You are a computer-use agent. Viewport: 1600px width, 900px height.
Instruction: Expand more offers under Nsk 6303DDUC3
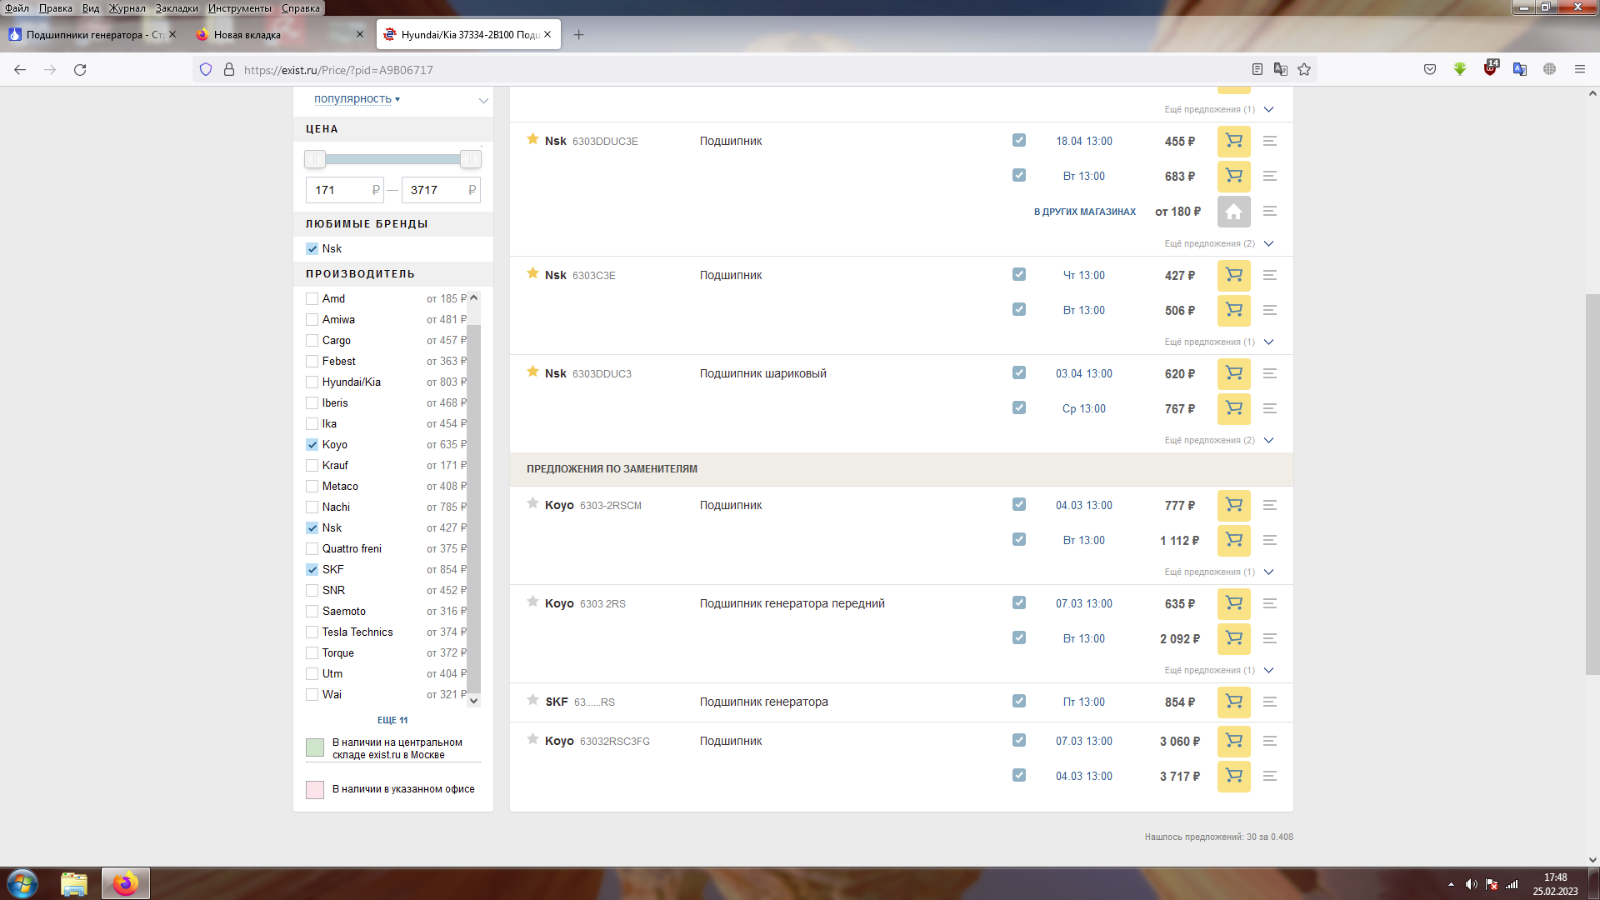point(1219,440)
